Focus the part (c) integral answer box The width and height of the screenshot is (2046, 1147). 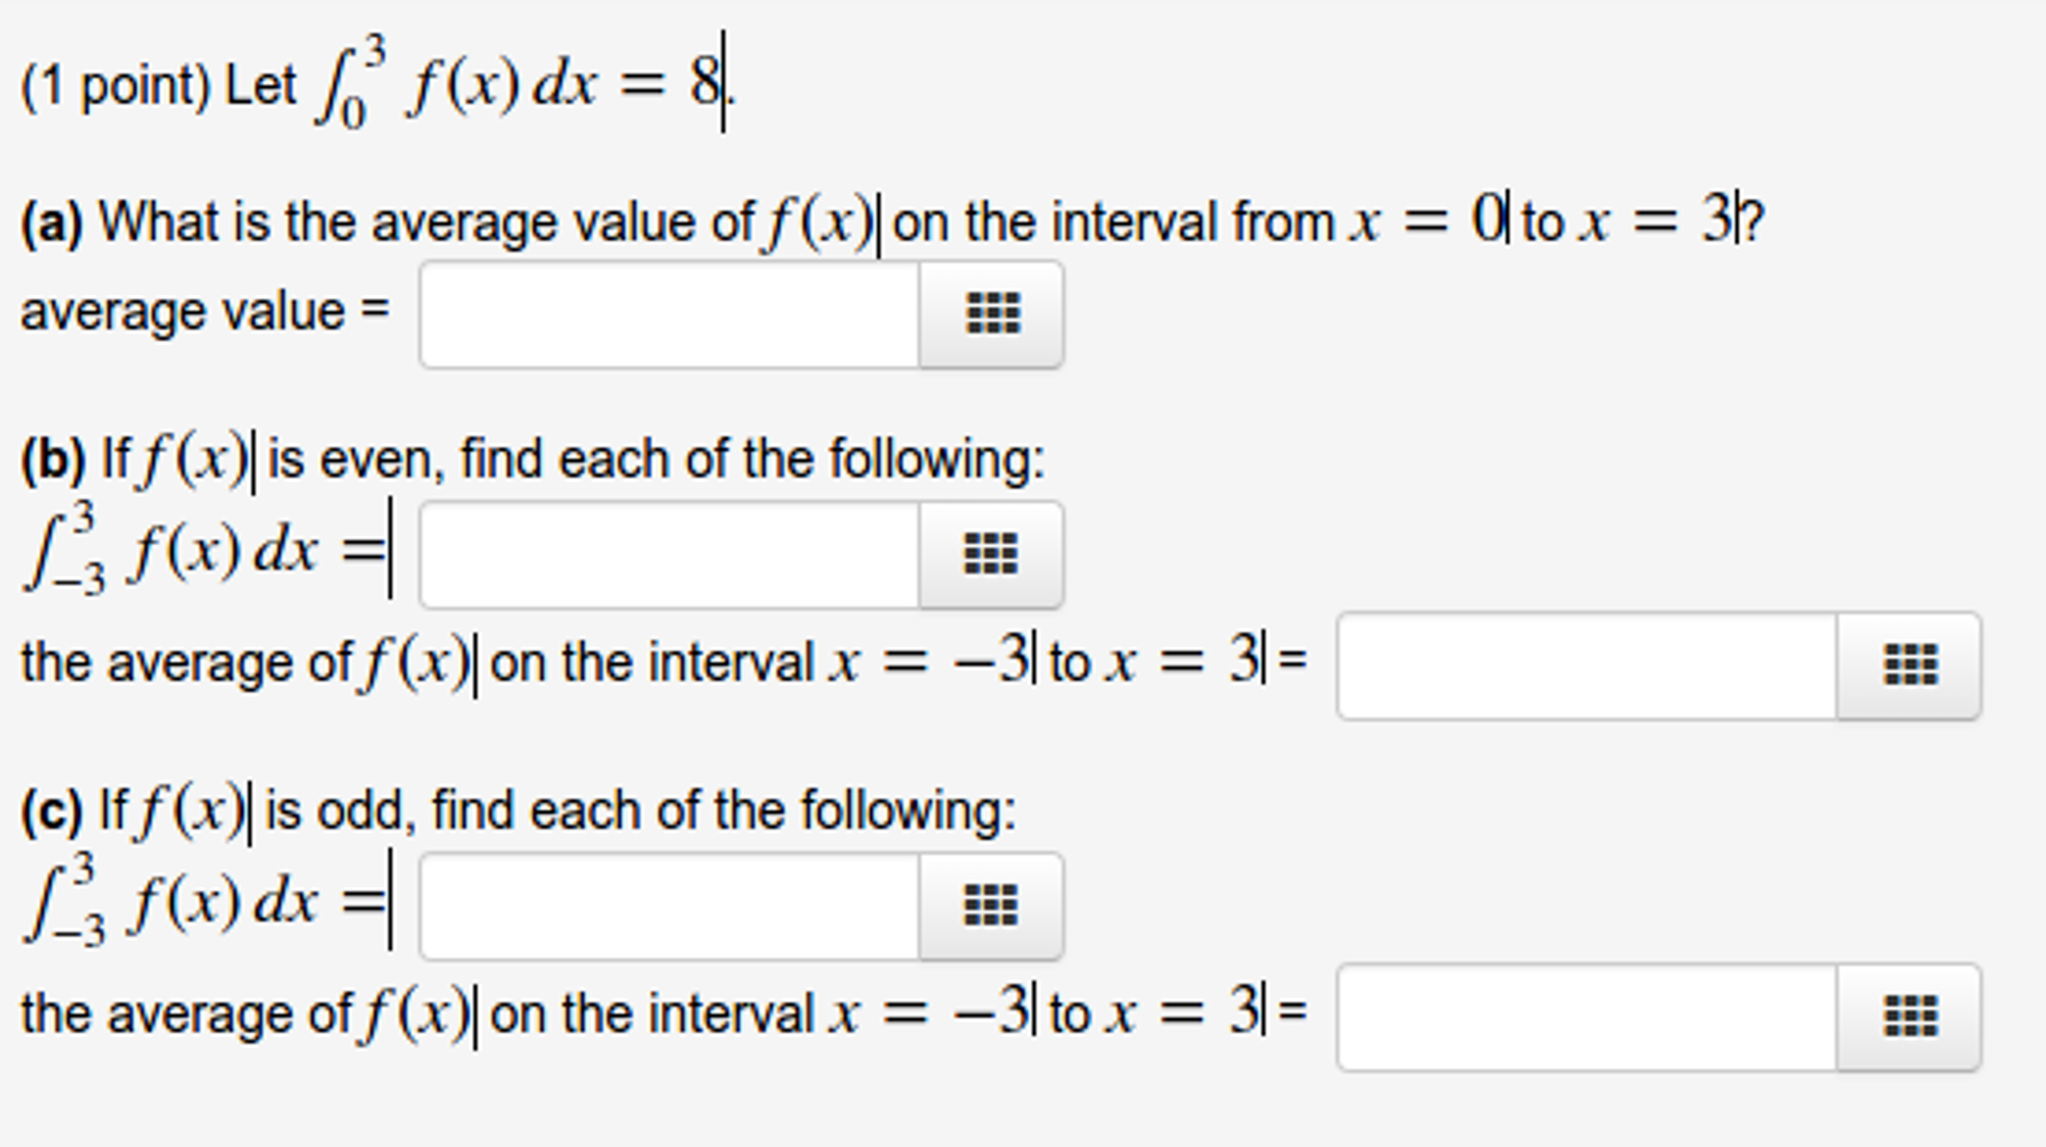point(670,906)
